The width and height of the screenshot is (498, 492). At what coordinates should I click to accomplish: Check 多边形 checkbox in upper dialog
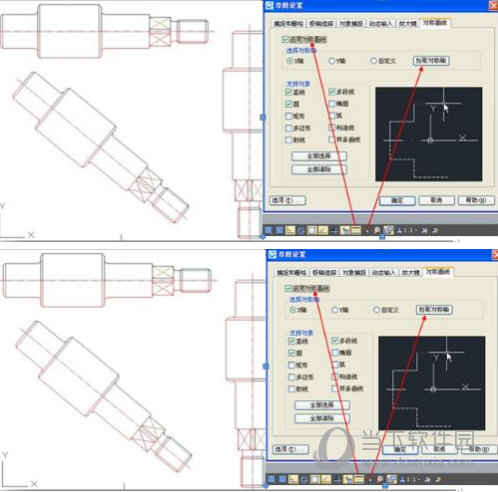click(289, 128)
